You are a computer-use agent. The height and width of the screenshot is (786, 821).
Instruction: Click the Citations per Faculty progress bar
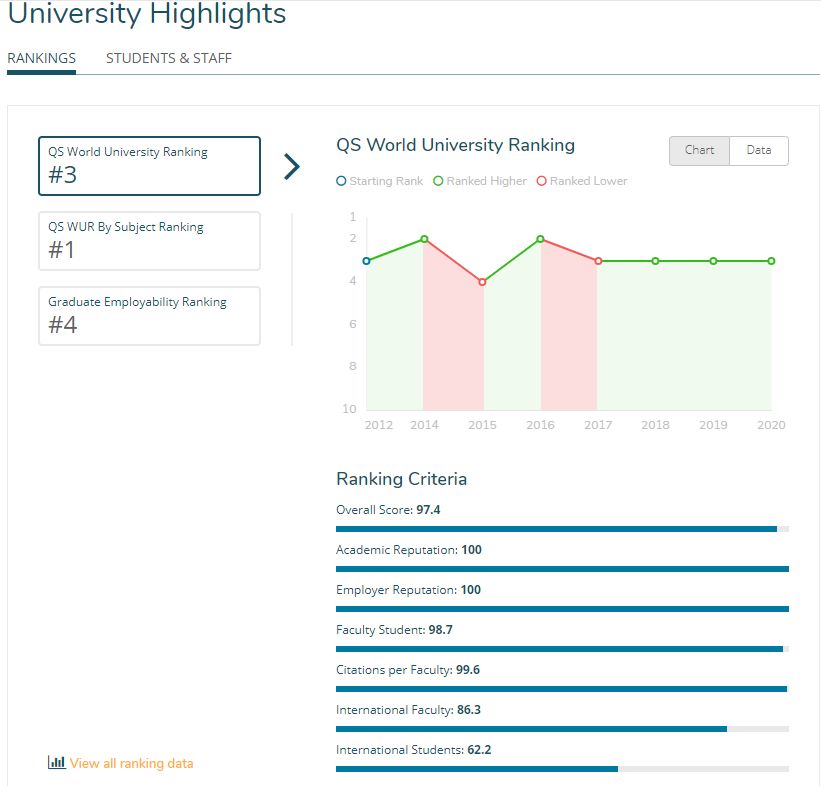point(562,689)
